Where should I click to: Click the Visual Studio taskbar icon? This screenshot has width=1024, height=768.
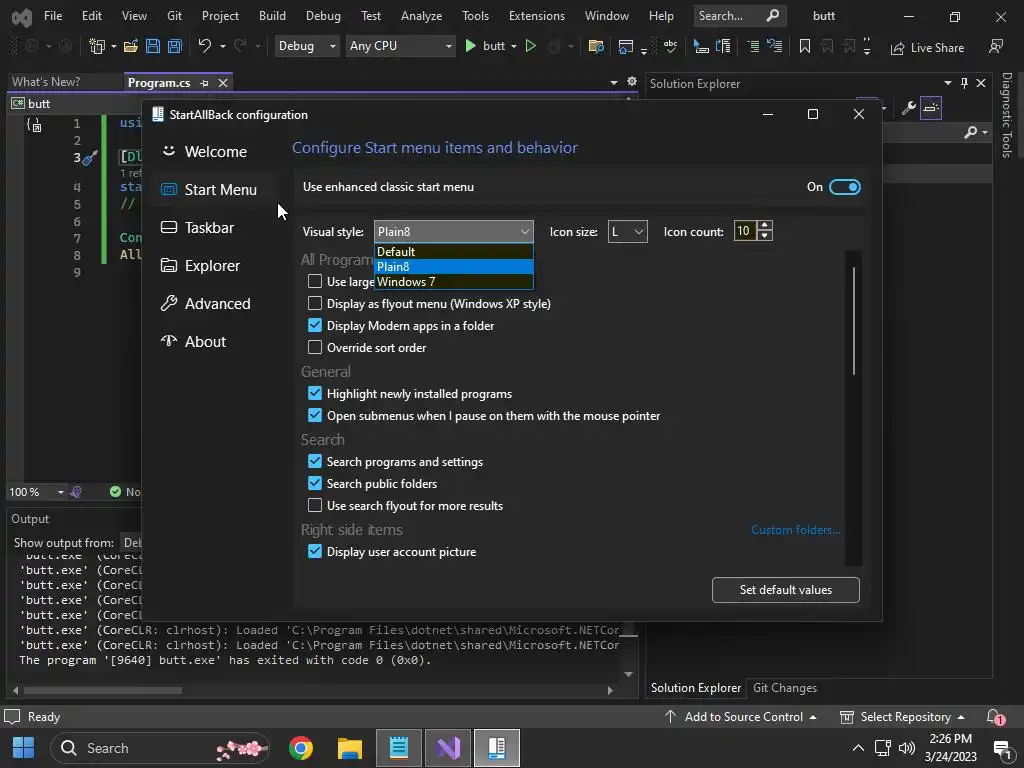point(448,748)
